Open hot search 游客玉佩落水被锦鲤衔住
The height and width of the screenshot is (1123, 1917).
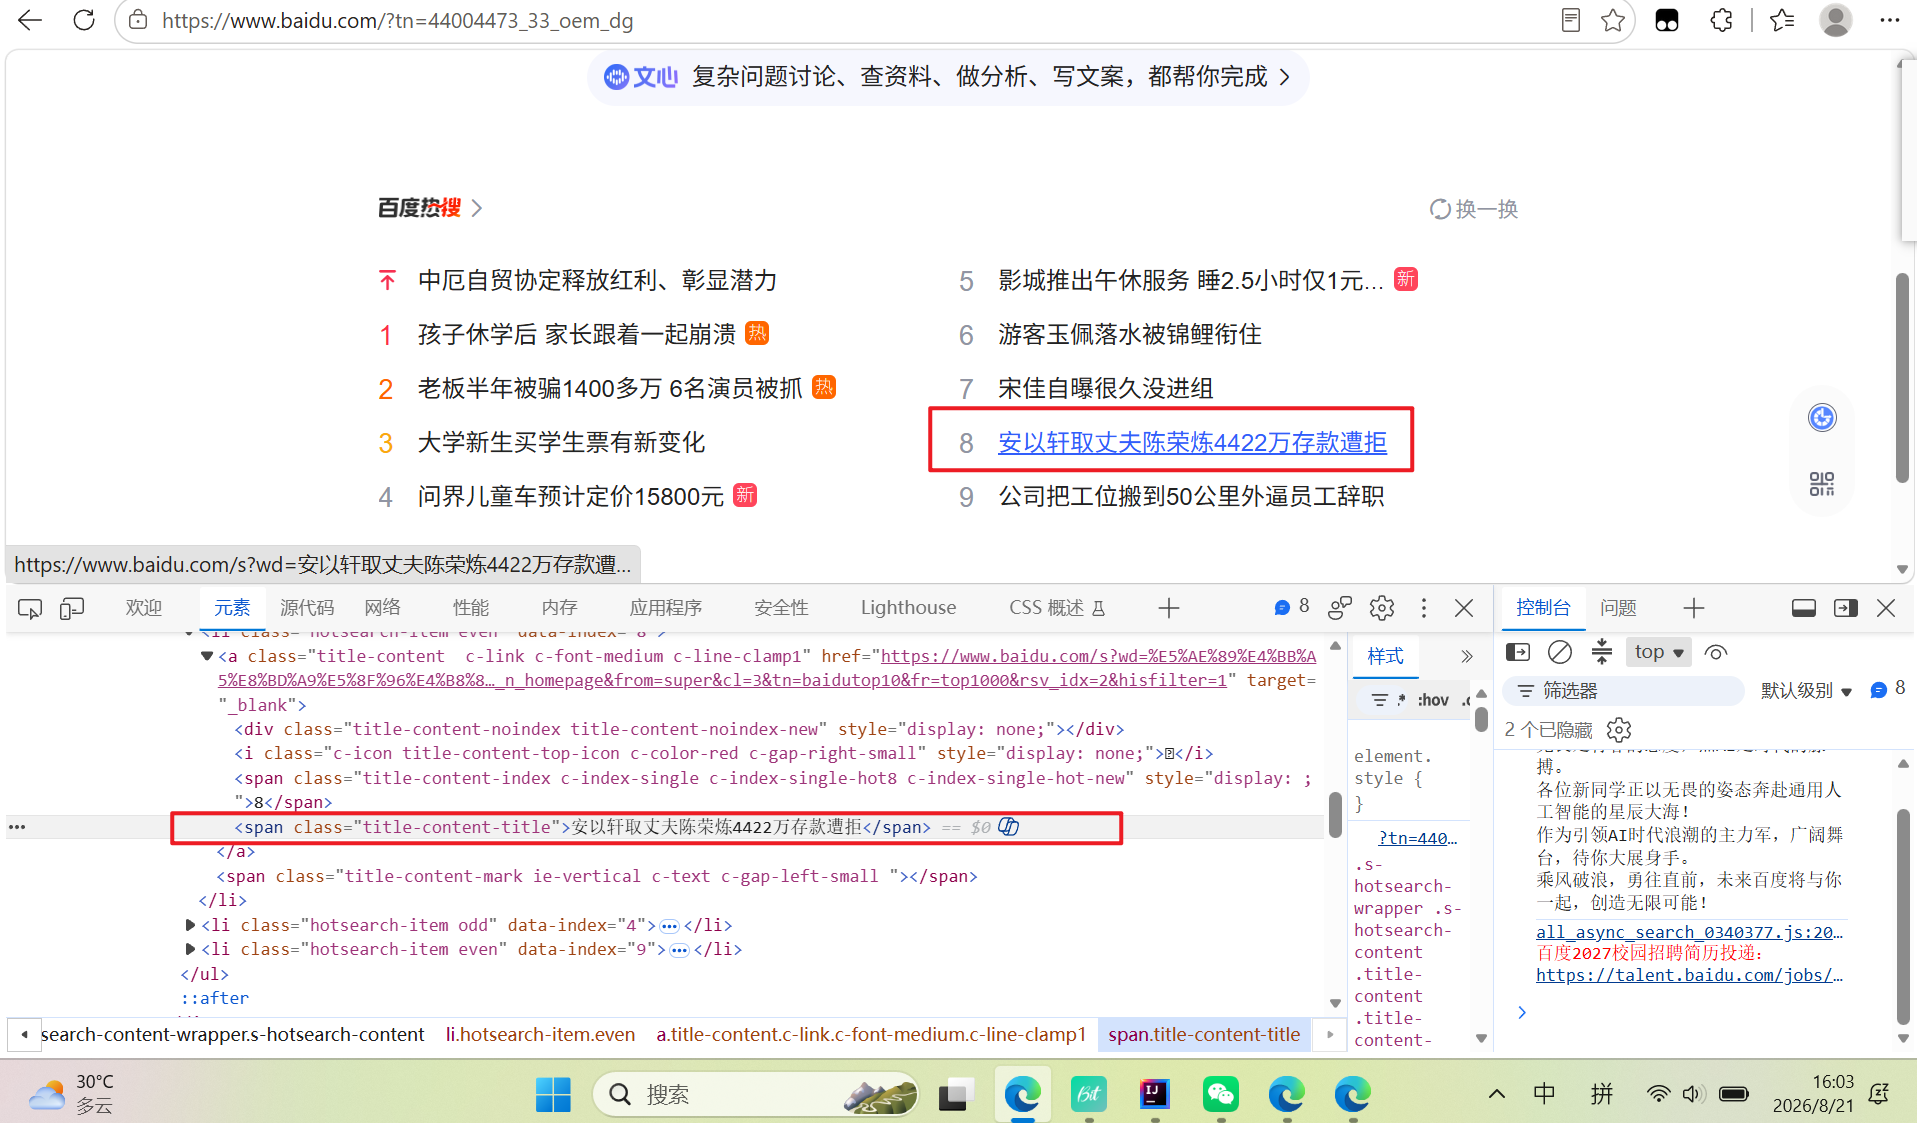pyautogui.click(x=1130, y=334)
